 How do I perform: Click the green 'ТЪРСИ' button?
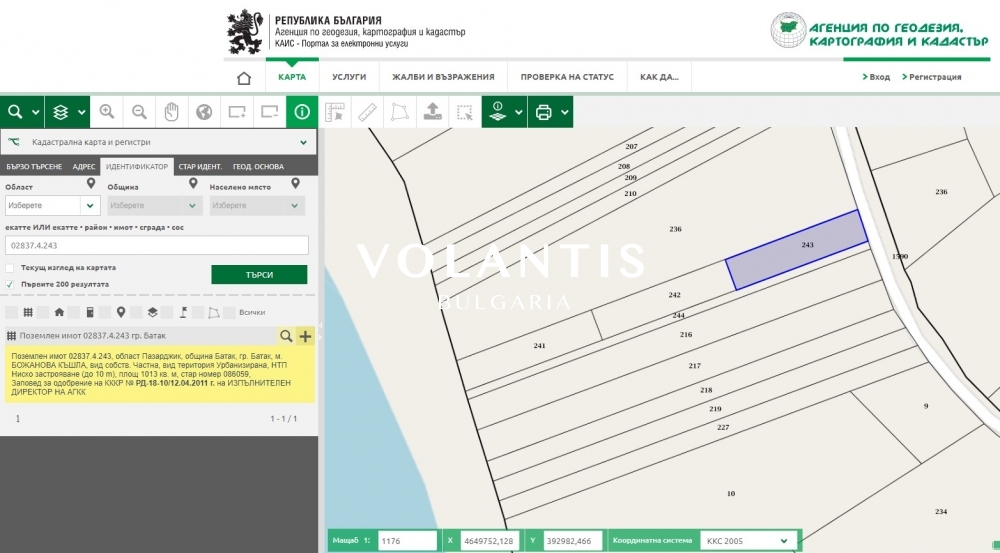(x=259, y=275)
